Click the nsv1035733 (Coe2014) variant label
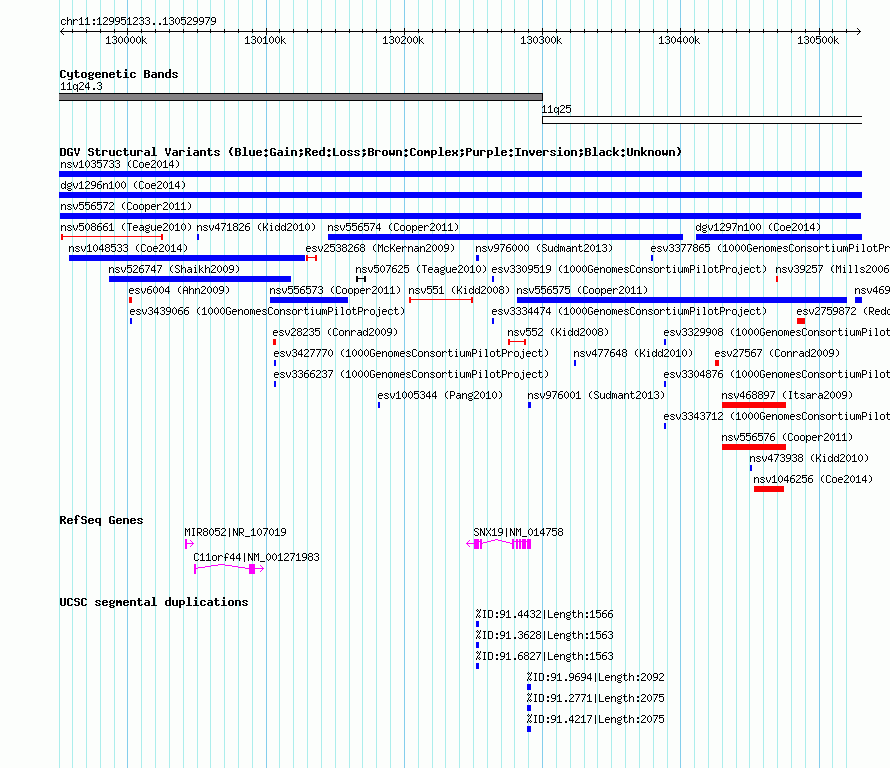 point(120,165)
